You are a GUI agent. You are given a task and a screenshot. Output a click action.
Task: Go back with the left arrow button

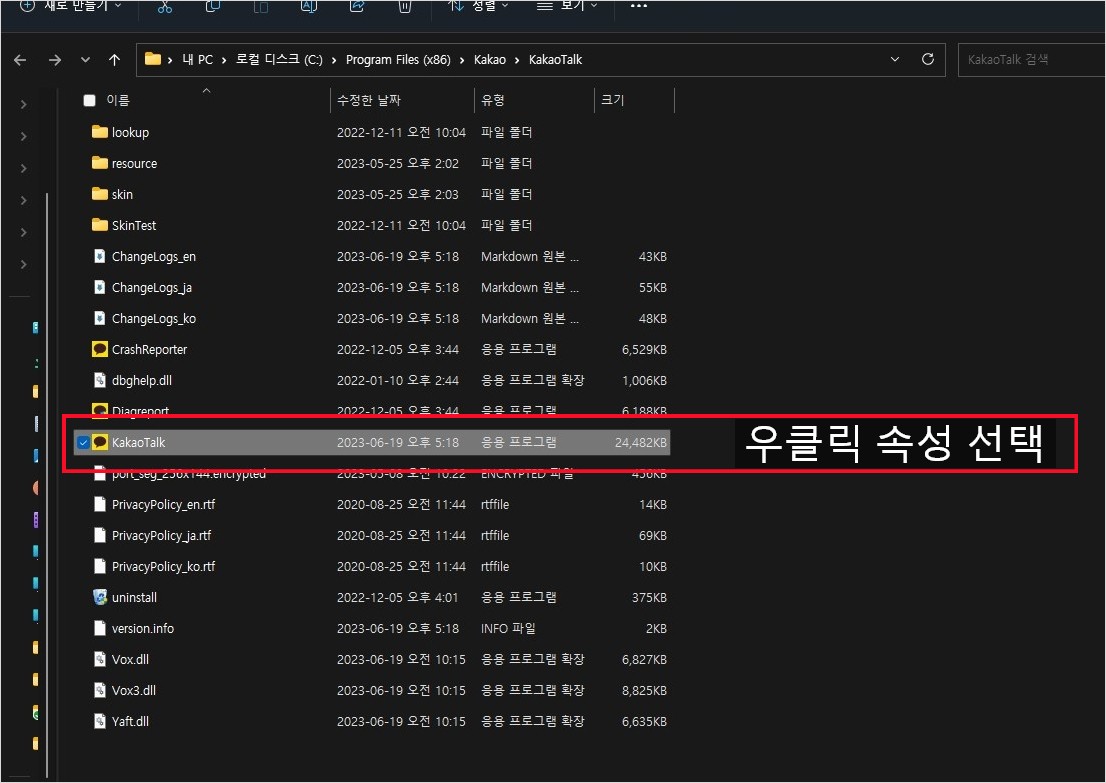tap(20, 60)
